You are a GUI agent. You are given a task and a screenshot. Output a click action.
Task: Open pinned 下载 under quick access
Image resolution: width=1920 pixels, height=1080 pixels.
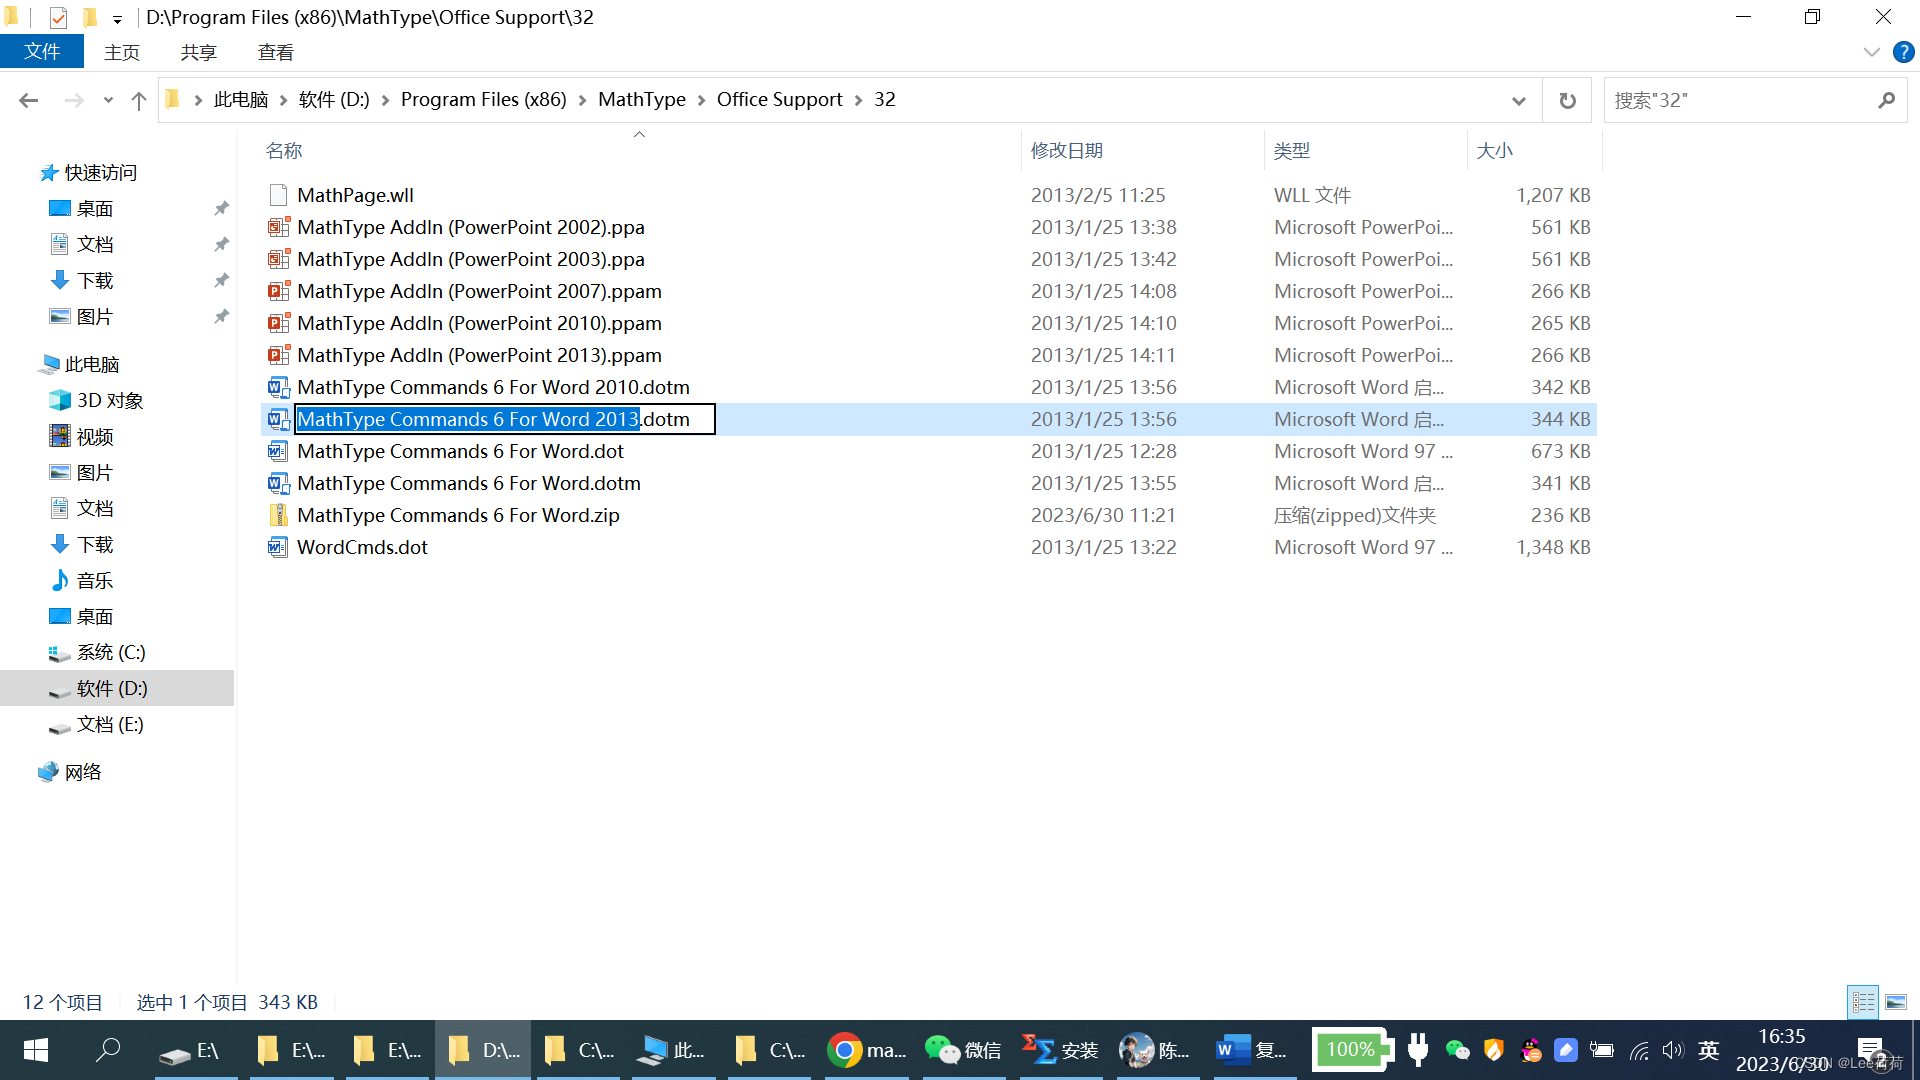click(x=95, y=280)
